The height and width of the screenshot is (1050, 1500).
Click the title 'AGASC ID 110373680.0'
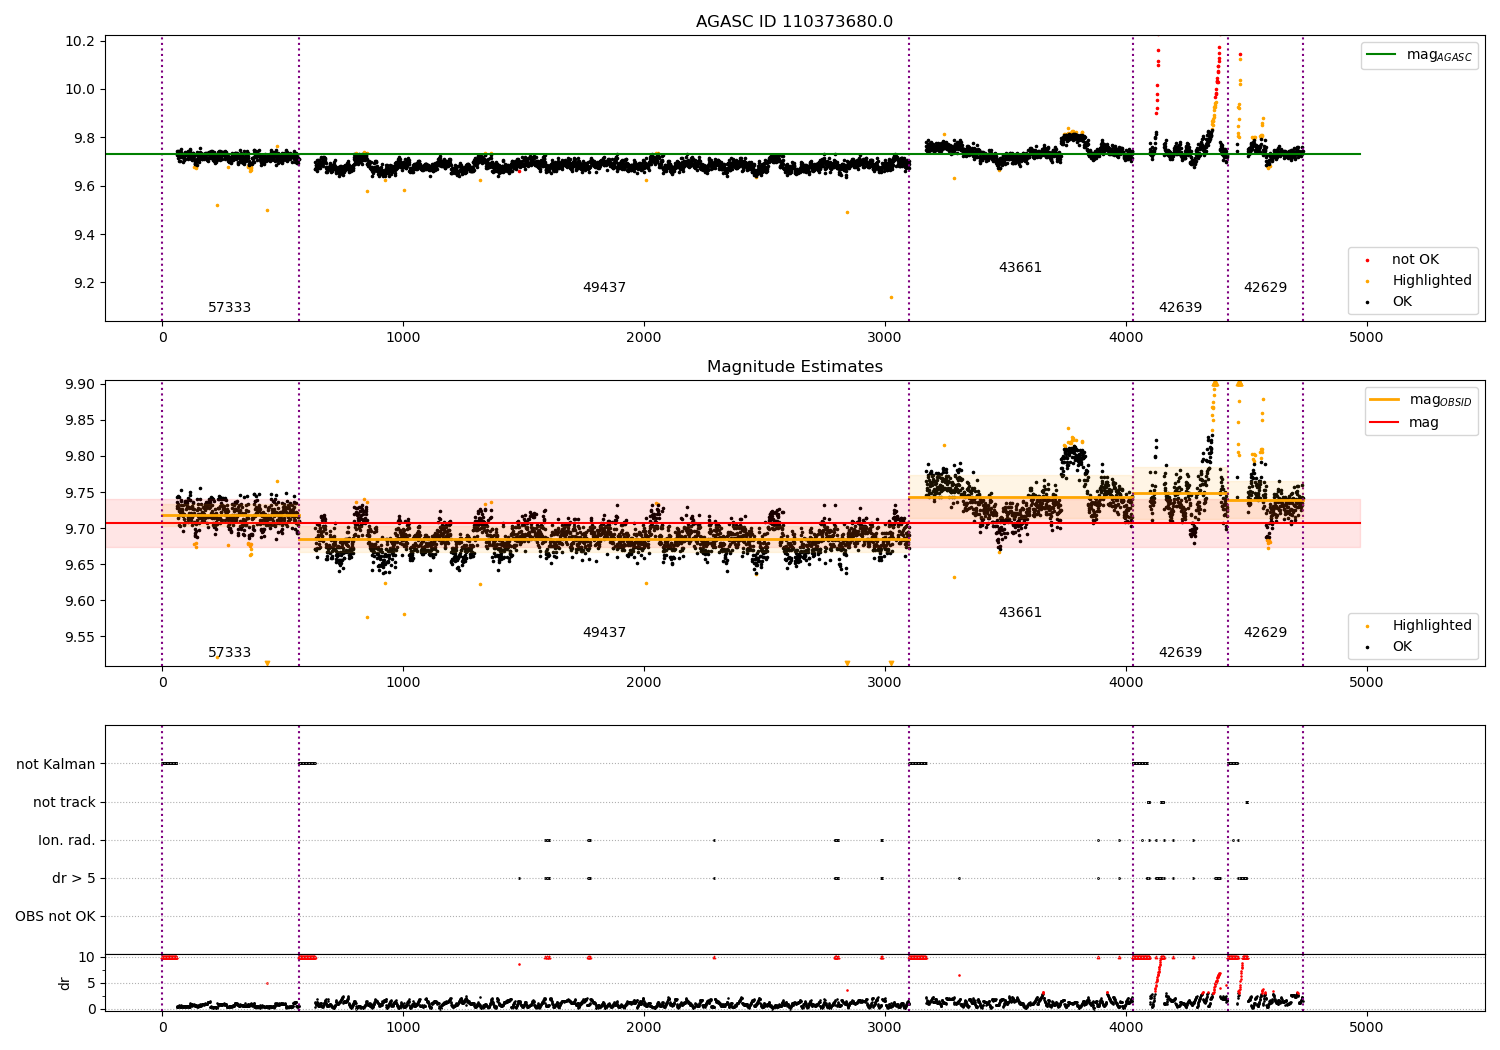coord(794,22)
